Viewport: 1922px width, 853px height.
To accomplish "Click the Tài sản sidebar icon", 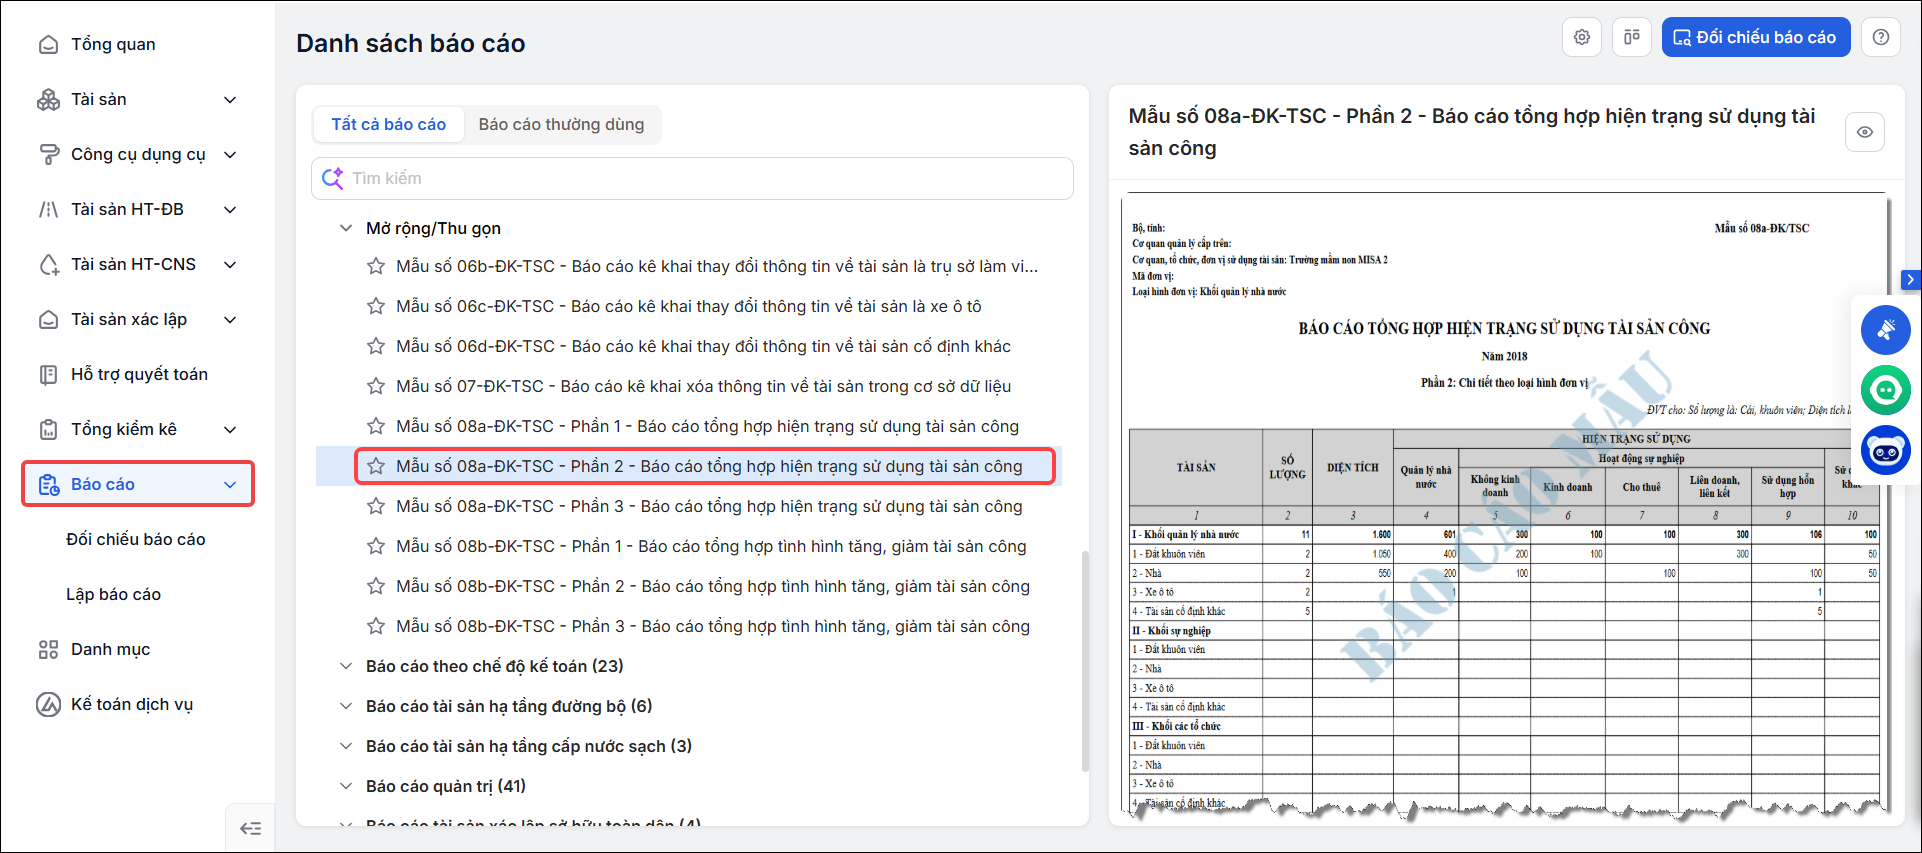I will click(x=48, y=99).
